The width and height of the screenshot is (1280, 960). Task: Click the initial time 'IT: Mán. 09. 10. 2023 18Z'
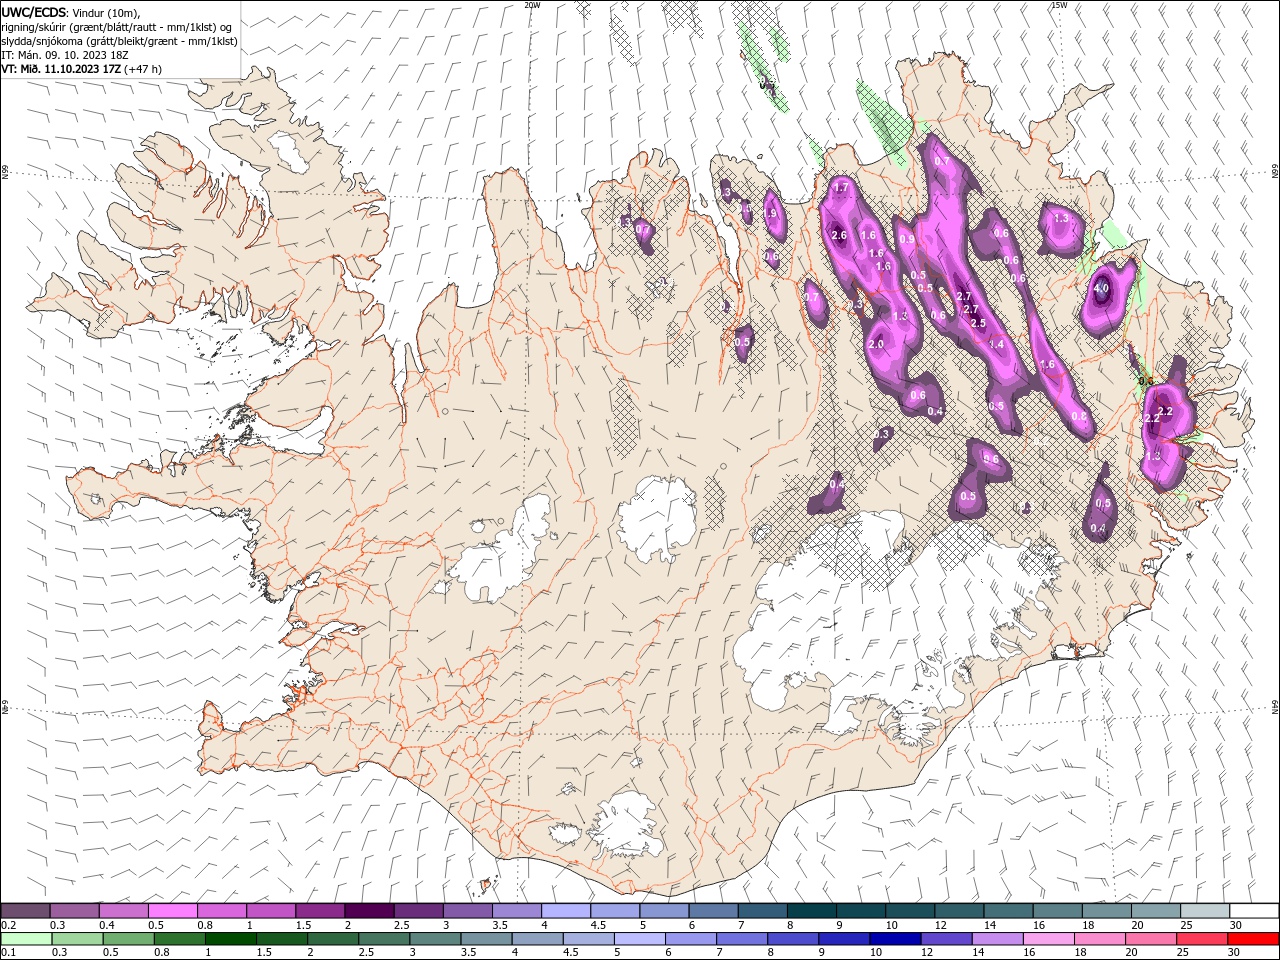66,55
